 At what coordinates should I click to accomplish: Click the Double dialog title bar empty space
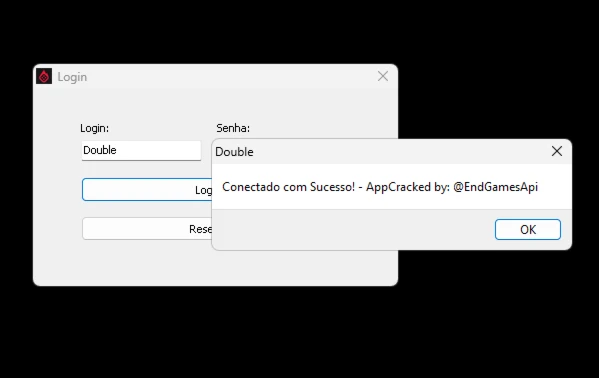tap(401, 152)
